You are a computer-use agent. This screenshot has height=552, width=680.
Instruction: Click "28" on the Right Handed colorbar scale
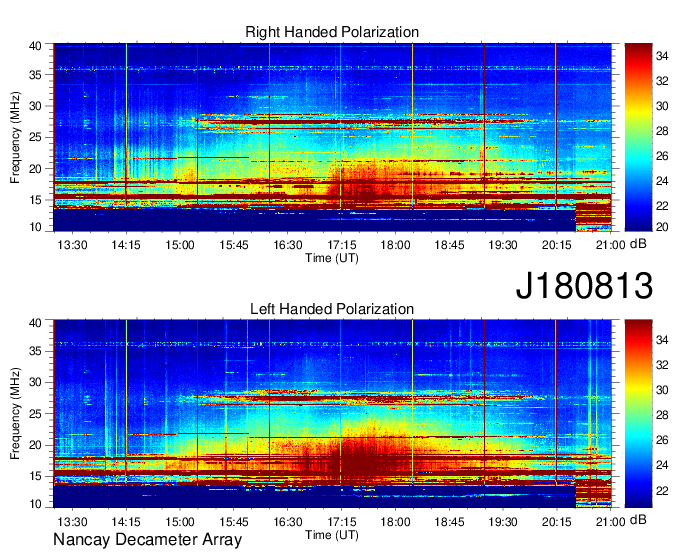662,131
